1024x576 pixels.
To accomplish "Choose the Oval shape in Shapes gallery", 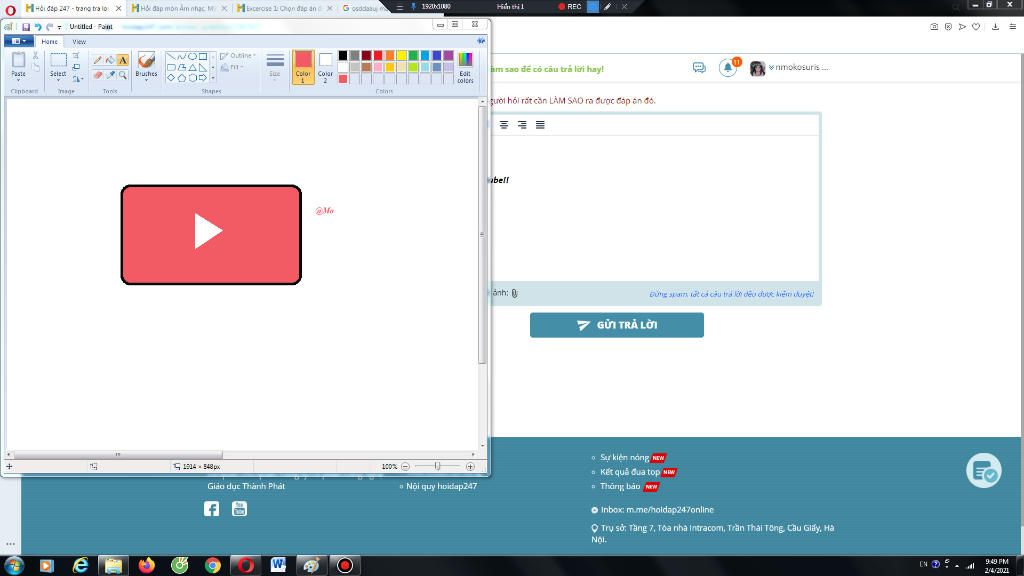I will 192,57.
